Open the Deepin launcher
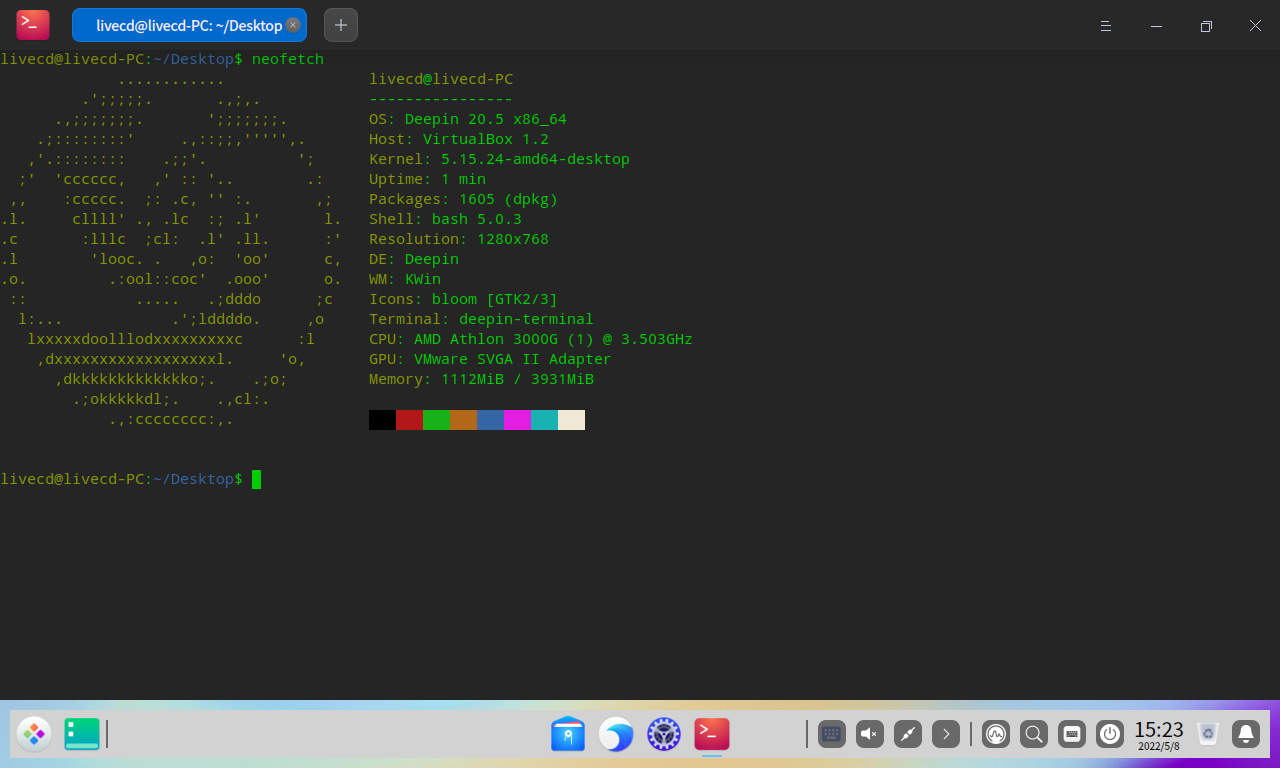The width and height of the screenshot is (1280, 768). click(34, 735)
